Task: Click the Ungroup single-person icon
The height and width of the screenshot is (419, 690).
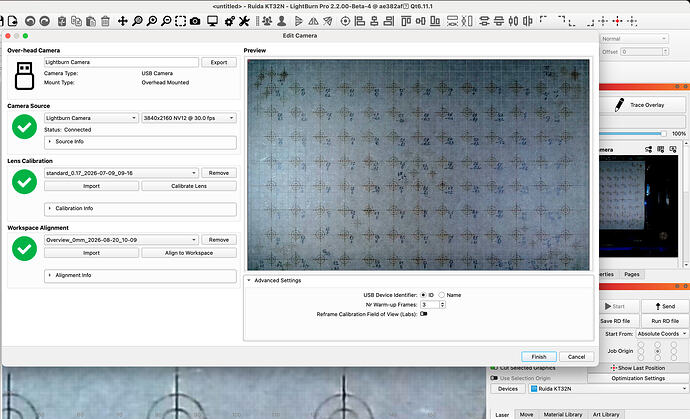Action: click(282, 21)
